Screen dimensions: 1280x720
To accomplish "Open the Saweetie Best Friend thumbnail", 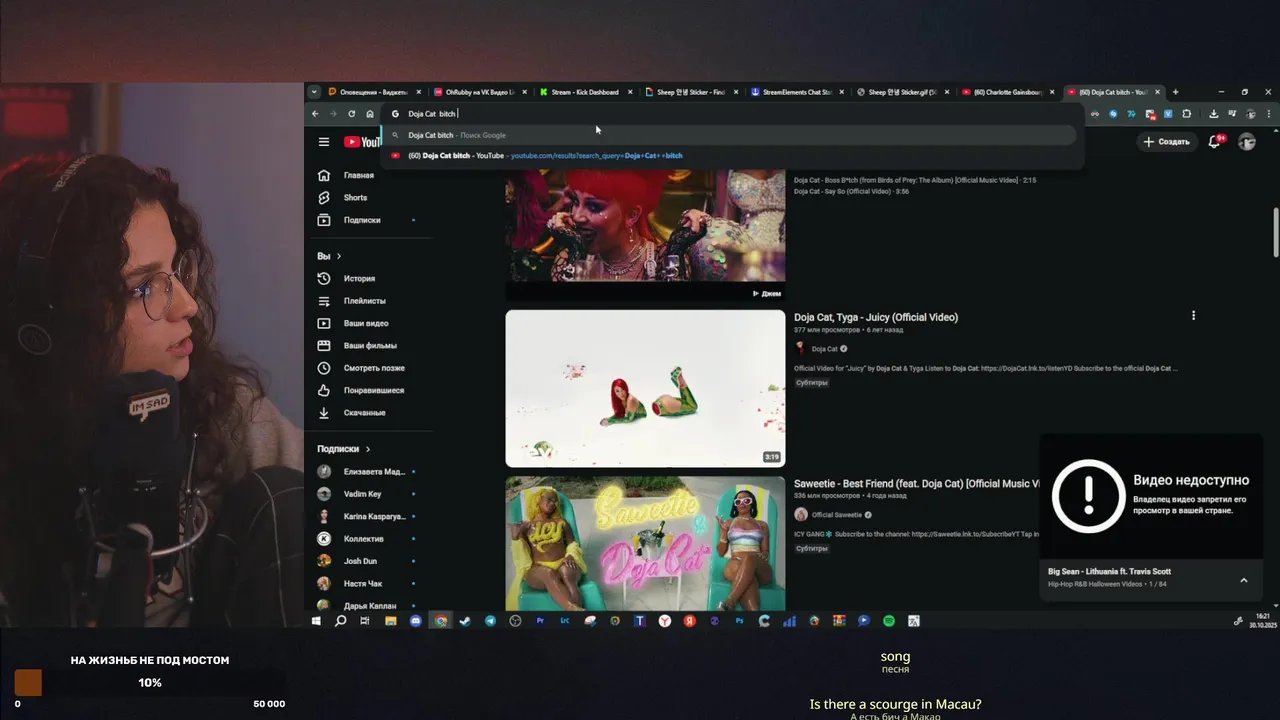I will point(645,543).
